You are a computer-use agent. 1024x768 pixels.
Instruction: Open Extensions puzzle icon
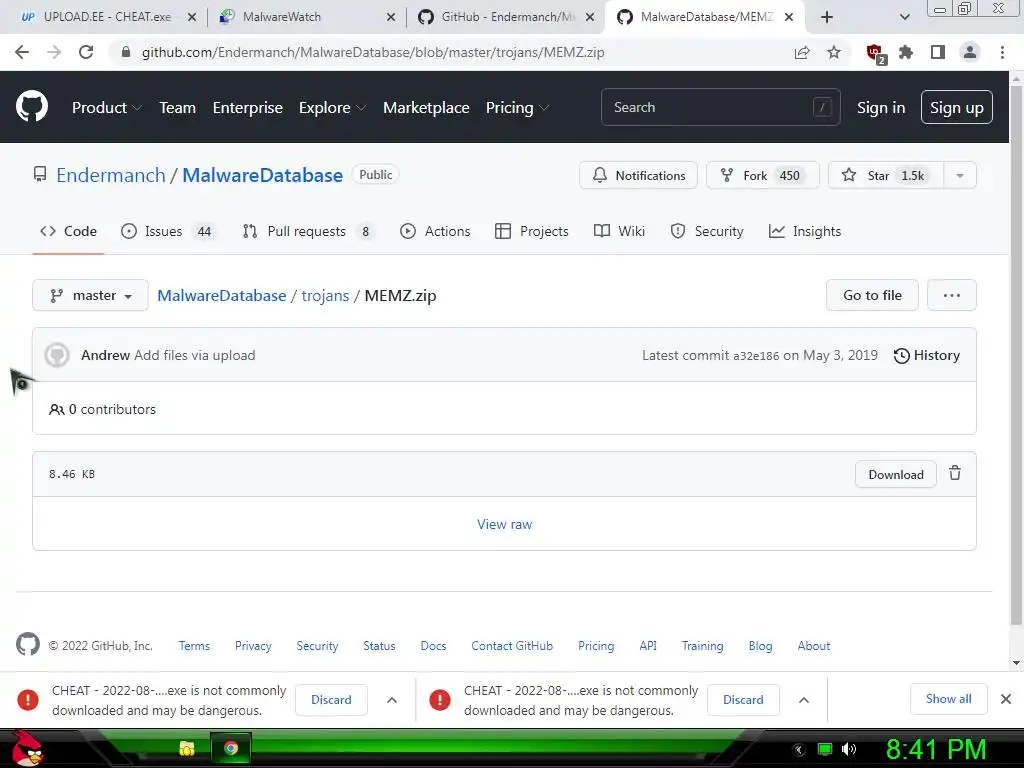click(x=906, y=52)
